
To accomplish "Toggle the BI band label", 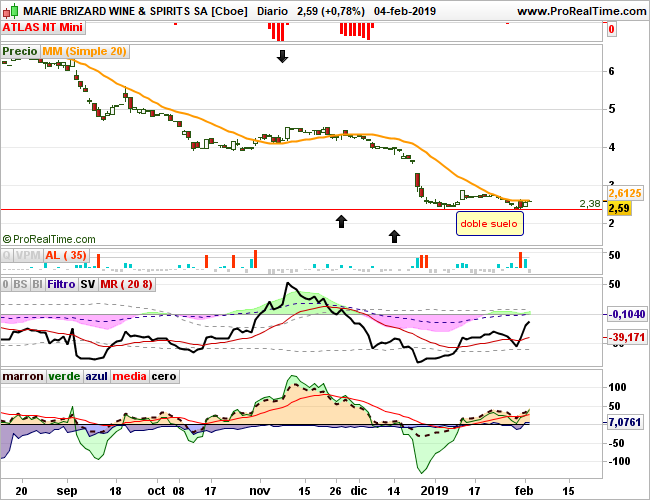I will [38, 284].
